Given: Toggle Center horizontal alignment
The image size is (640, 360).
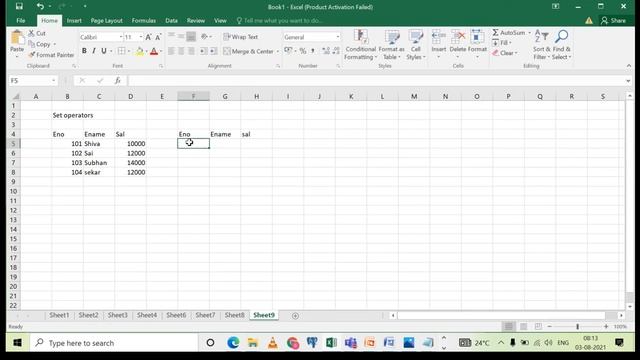Looking at the screenshot, I should 181,51.
